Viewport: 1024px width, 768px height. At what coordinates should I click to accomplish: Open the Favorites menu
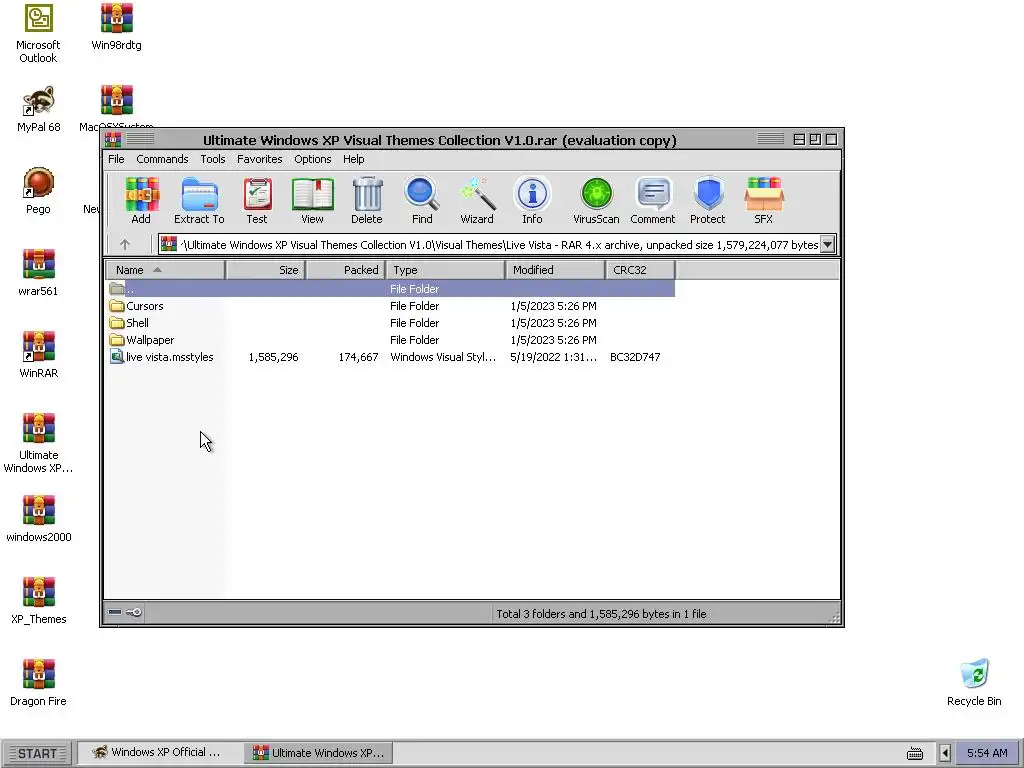260,159
